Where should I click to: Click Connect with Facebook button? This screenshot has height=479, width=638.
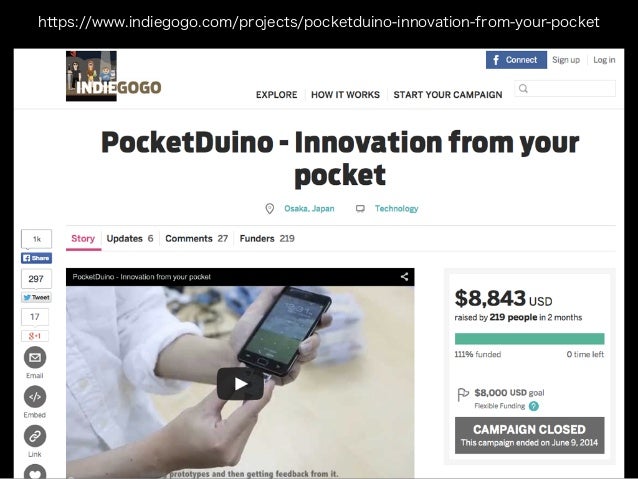pos(516,60)
